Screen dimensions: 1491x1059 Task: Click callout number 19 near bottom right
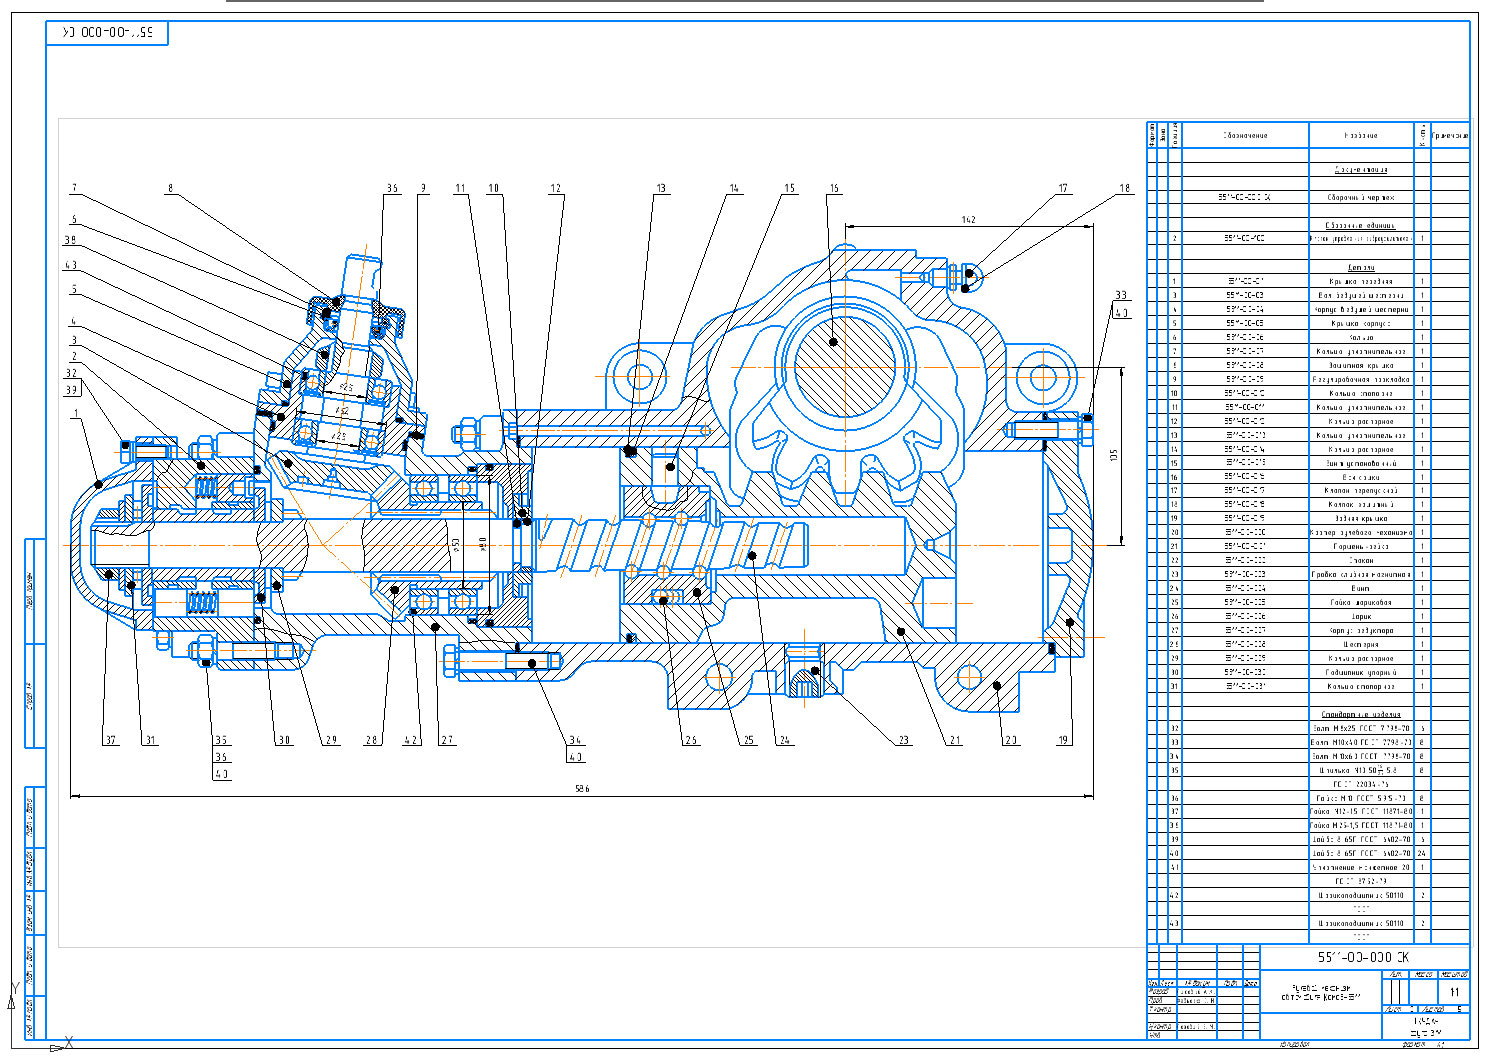click(x=1064, y=741)
